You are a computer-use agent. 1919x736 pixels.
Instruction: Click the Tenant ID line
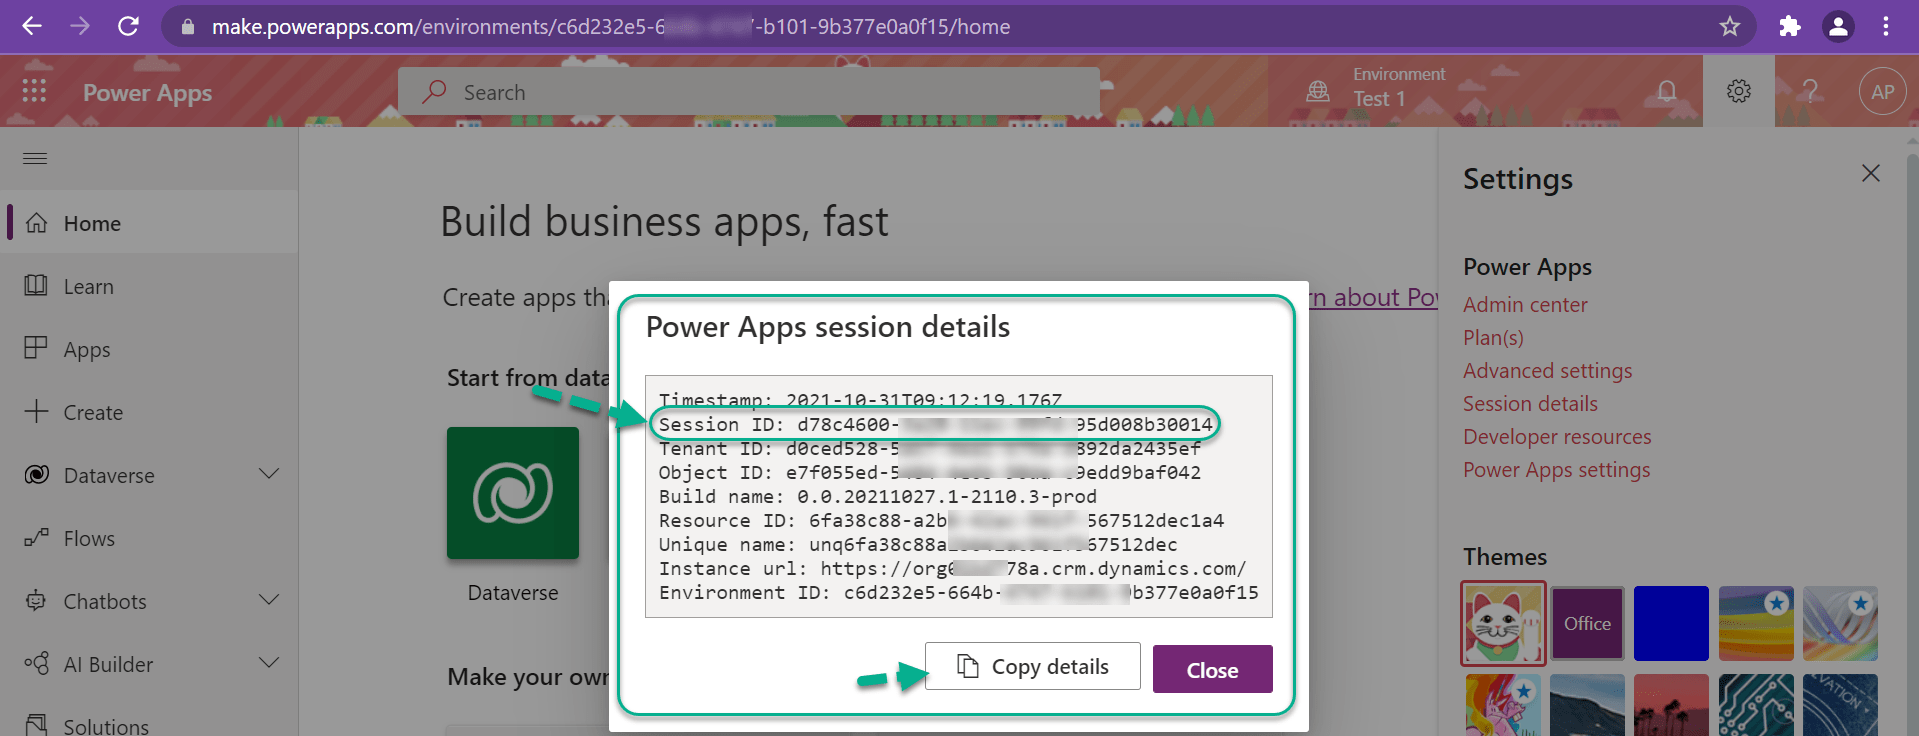(929, 448)
